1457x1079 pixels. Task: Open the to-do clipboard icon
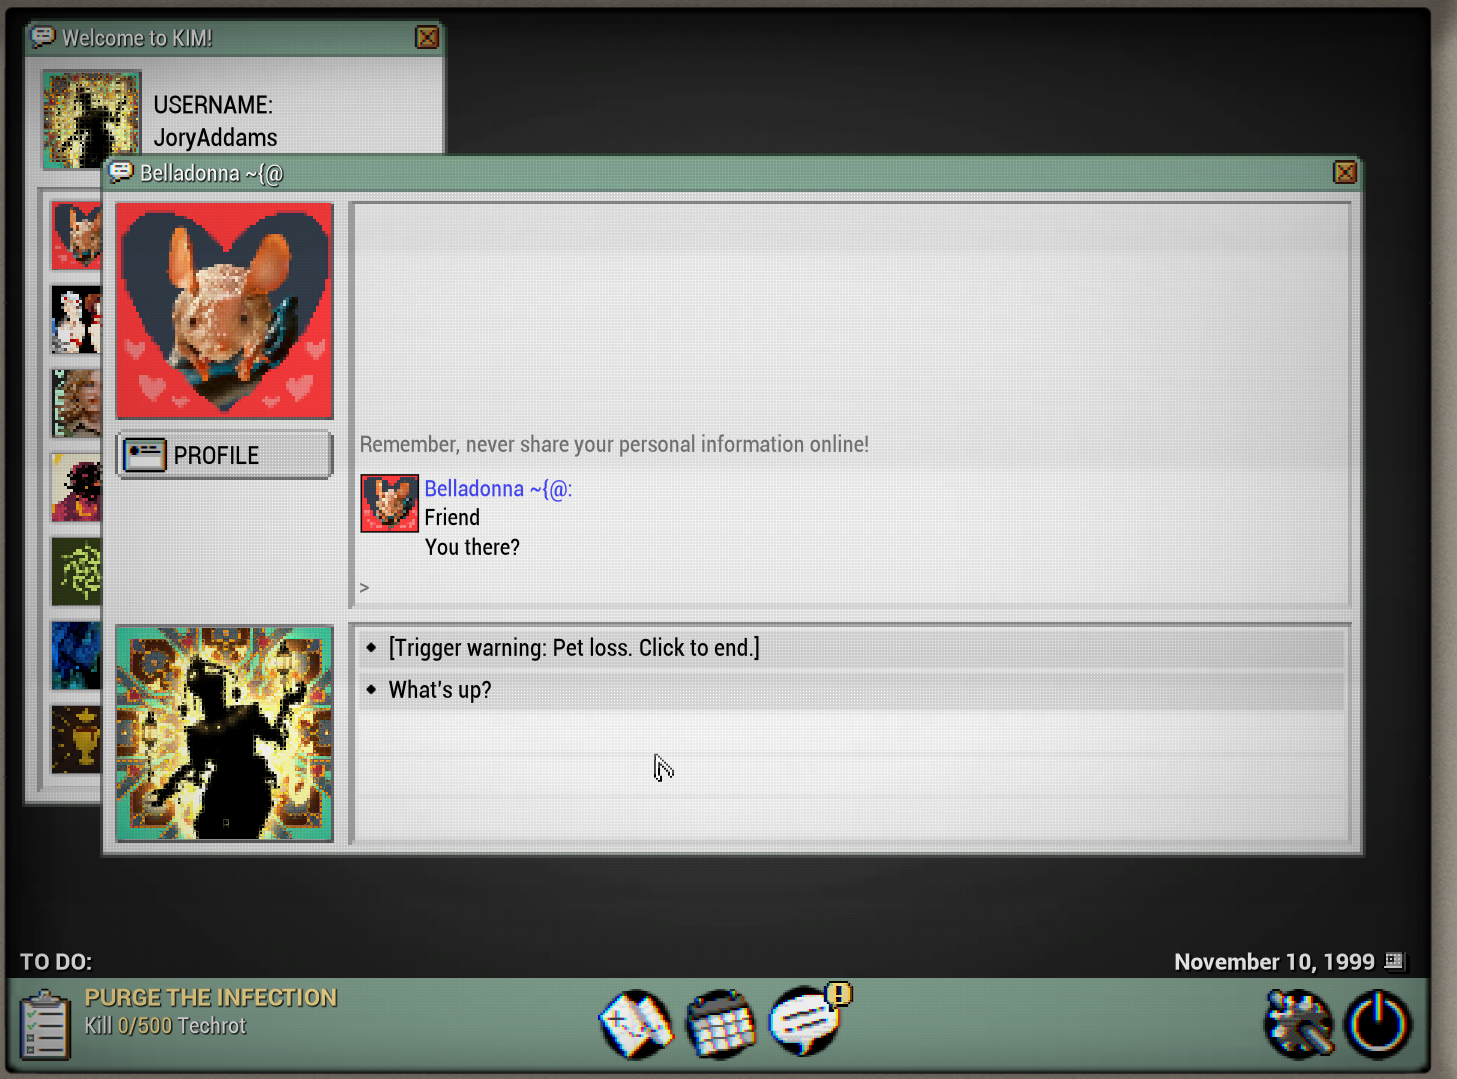pos(45,1024)
